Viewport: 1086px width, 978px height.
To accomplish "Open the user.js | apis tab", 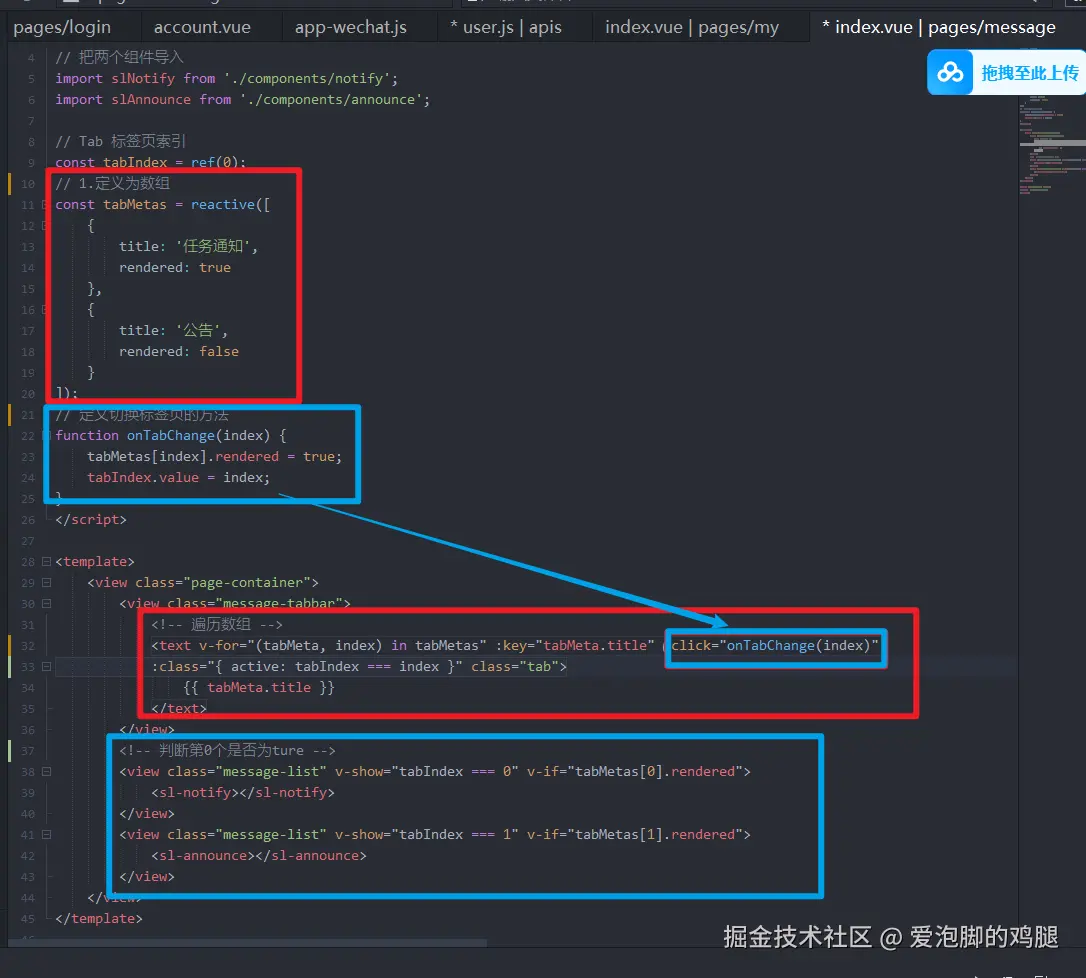I will [x=506, y=27].
